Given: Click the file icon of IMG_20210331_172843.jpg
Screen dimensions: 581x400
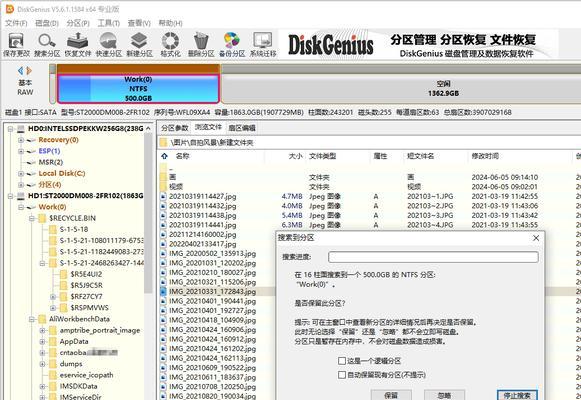Looking at the screenshot, I should click(x=163, y=292).
